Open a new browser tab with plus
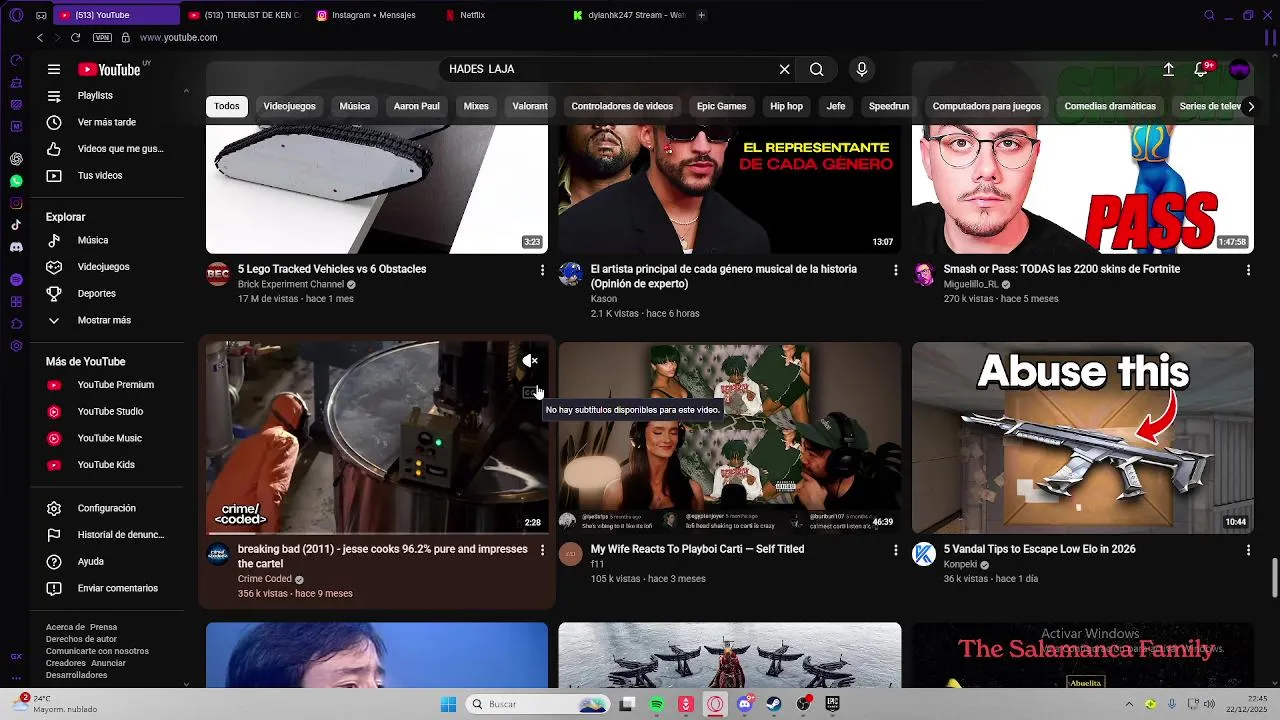 coord(701,15)
